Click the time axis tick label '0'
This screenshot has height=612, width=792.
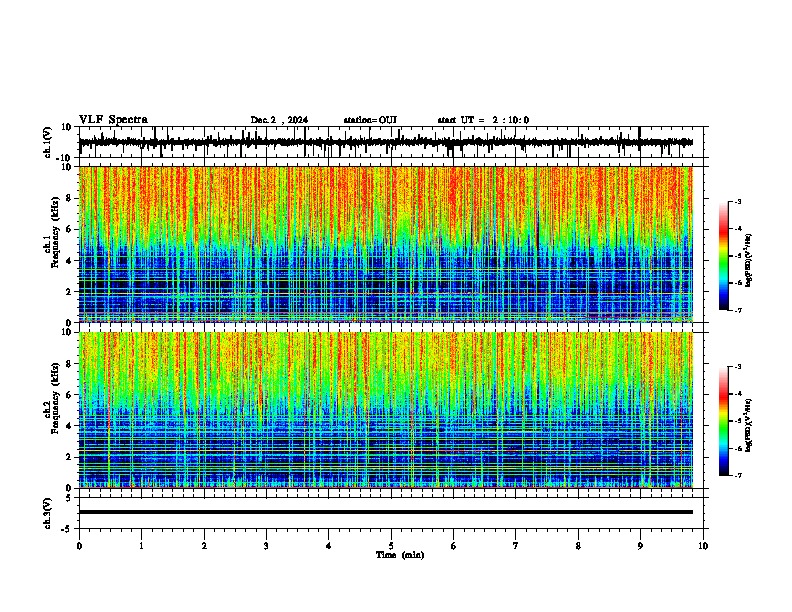79,546
